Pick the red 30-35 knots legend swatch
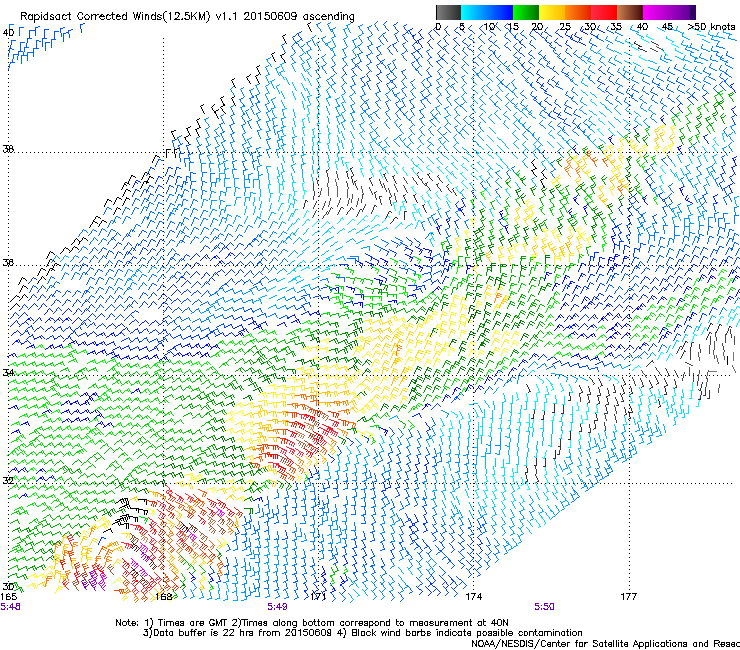The height and width of the screenshot is (650, 740). point(604,12)
